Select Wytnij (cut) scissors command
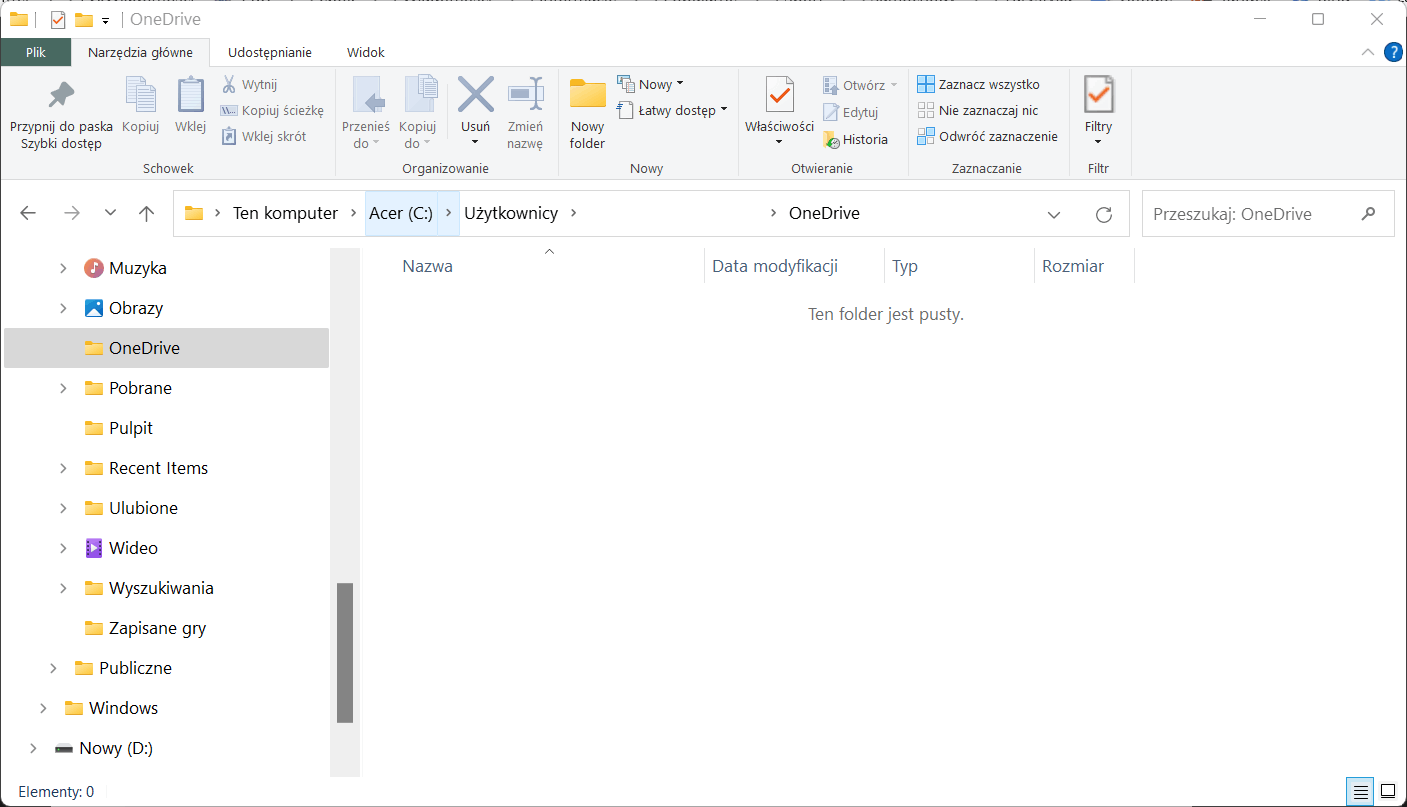The height and width of the screenshot is (807, 1407). tap(249, 85)
